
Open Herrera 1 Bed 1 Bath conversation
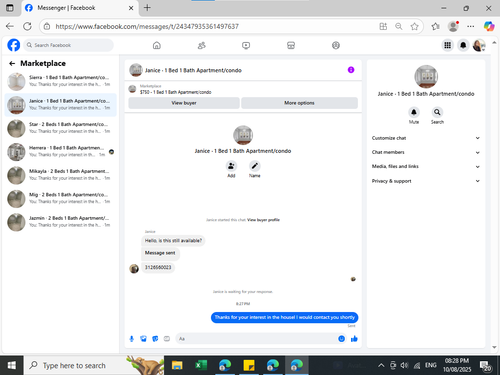coord(61,152)
